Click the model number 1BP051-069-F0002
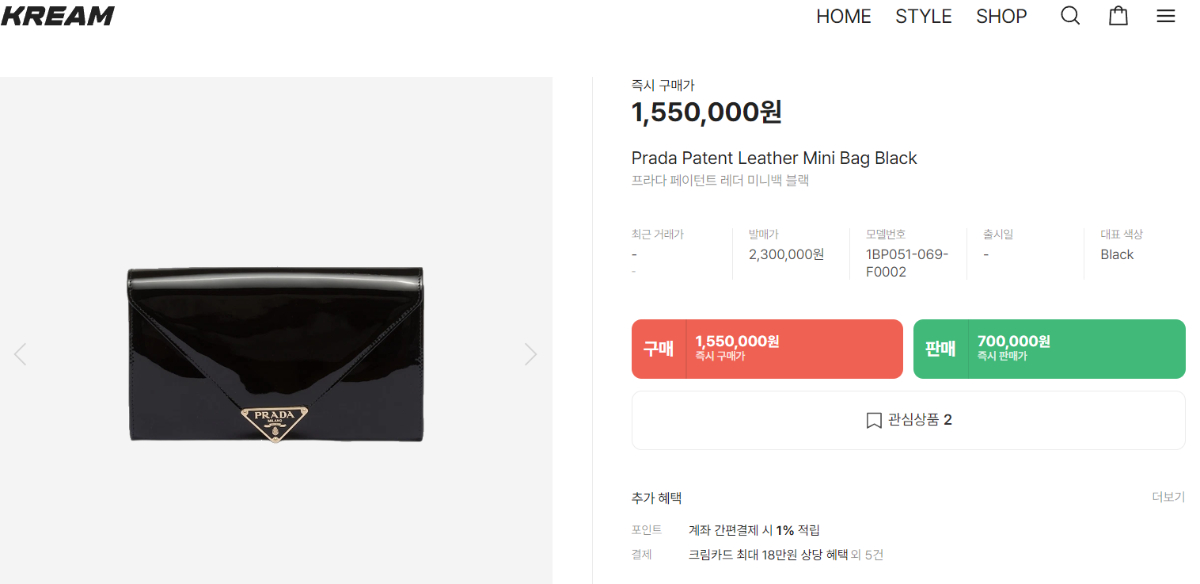1200x584 pixels. click(906, 263)
